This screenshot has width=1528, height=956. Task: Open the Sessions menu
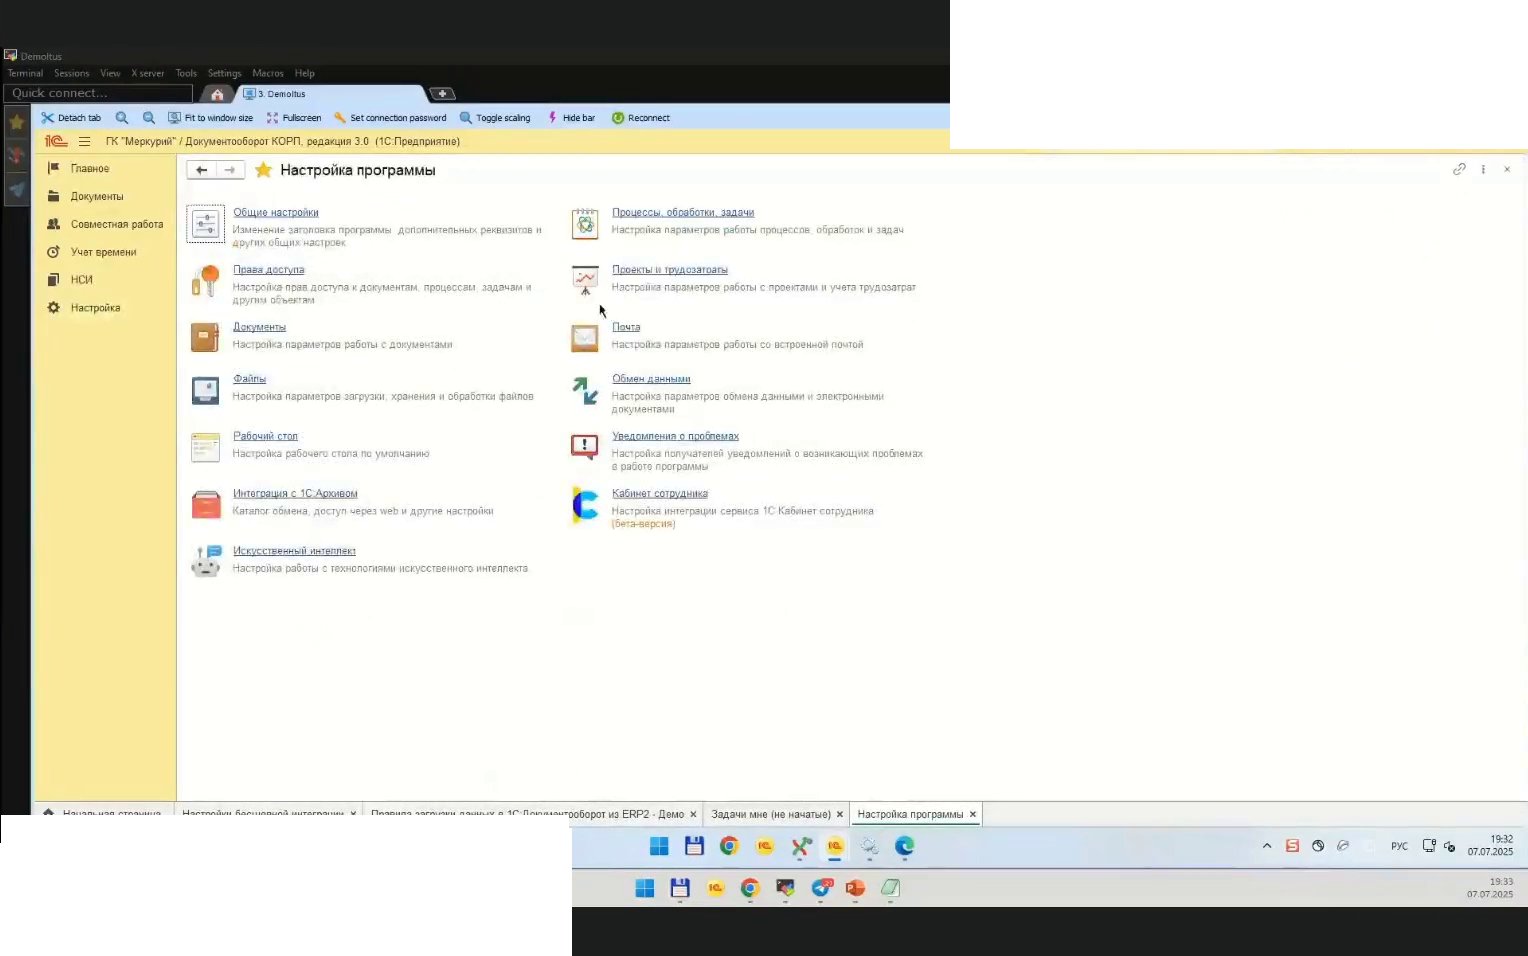click(72, 73)
